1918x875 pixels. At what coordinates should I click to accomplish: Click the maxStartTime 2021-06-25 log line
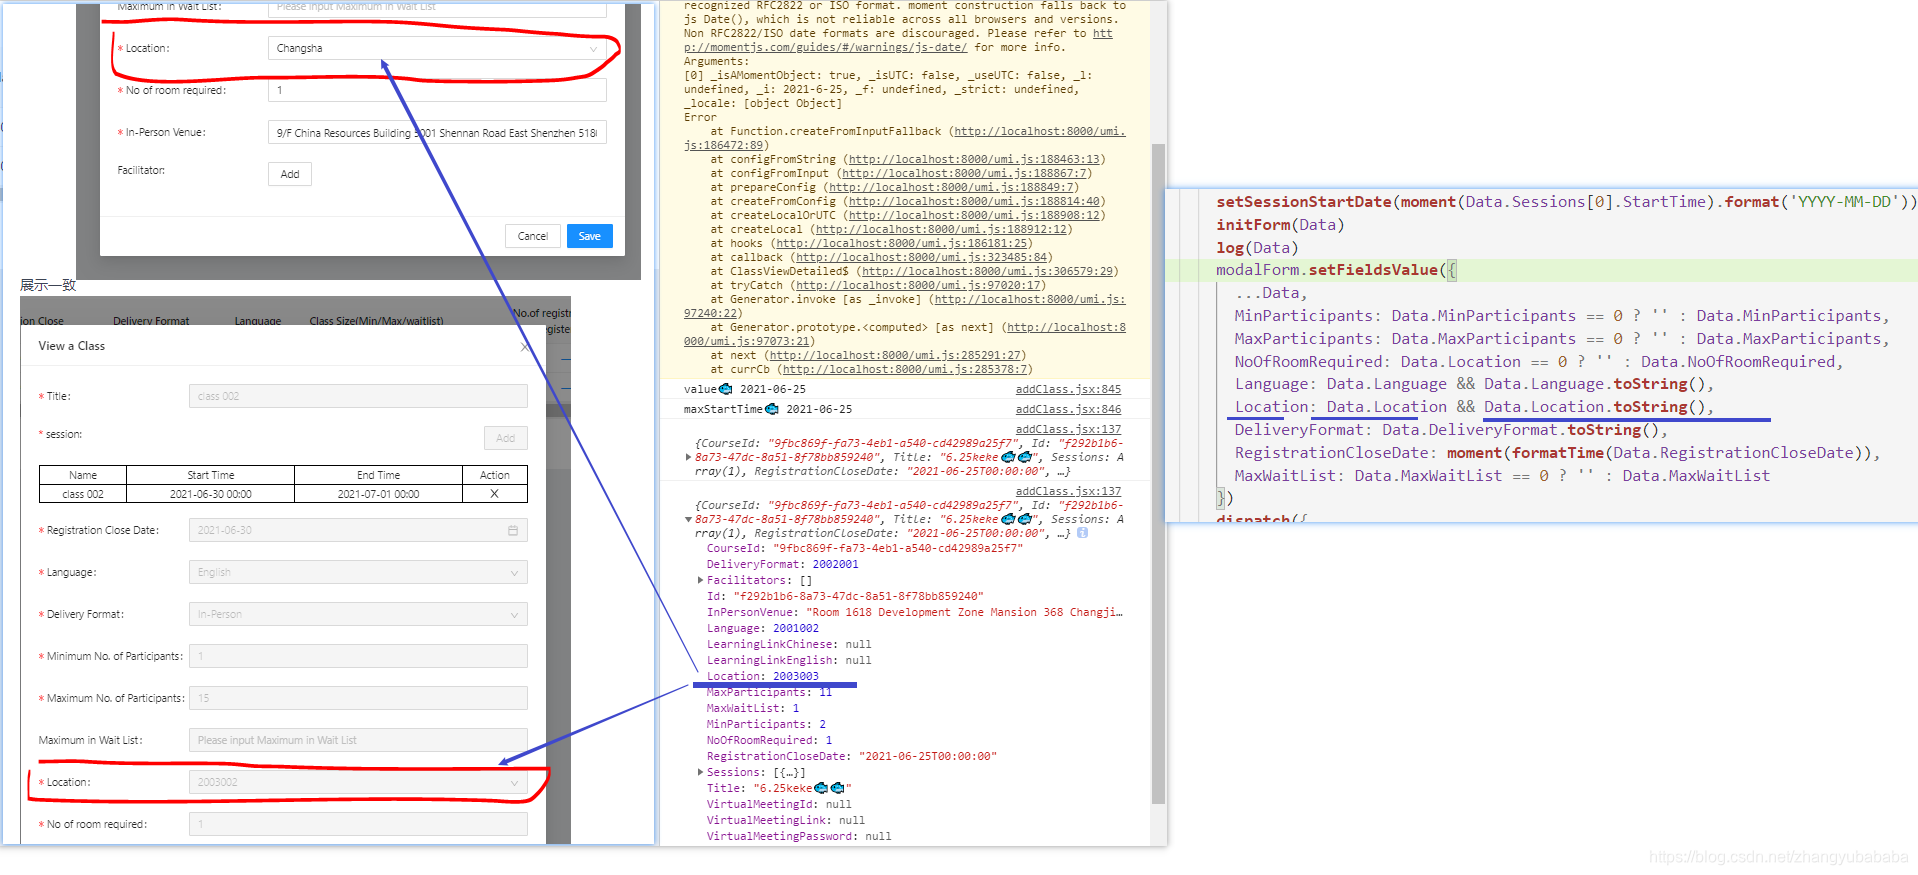[768, 409]
